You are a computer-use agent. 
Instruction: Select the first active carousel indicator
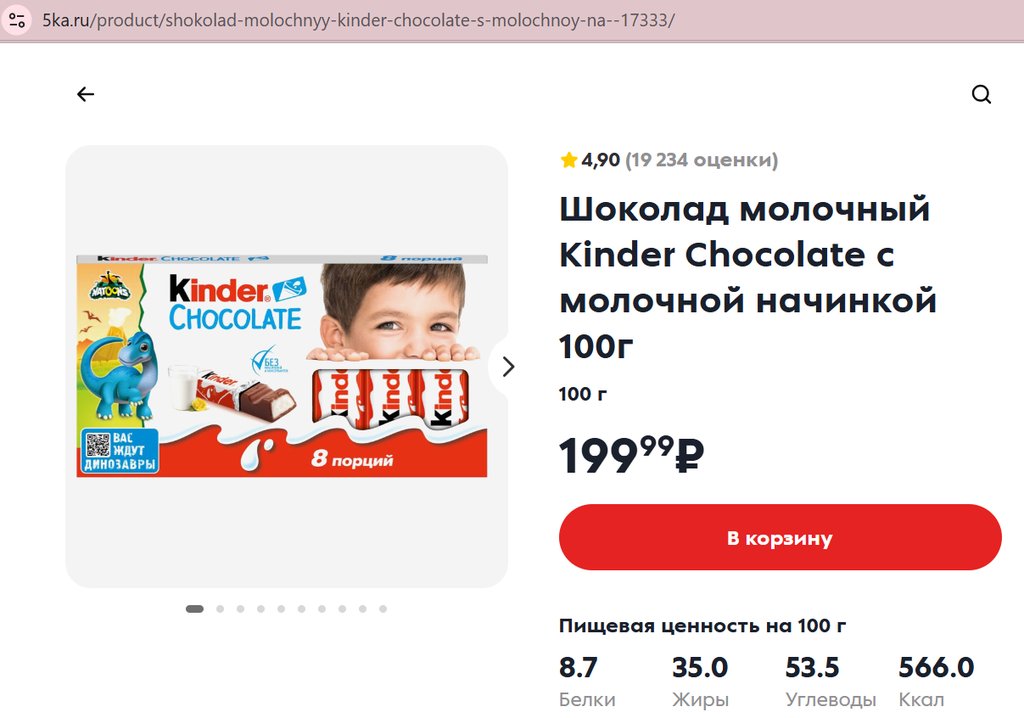[195, 608]
